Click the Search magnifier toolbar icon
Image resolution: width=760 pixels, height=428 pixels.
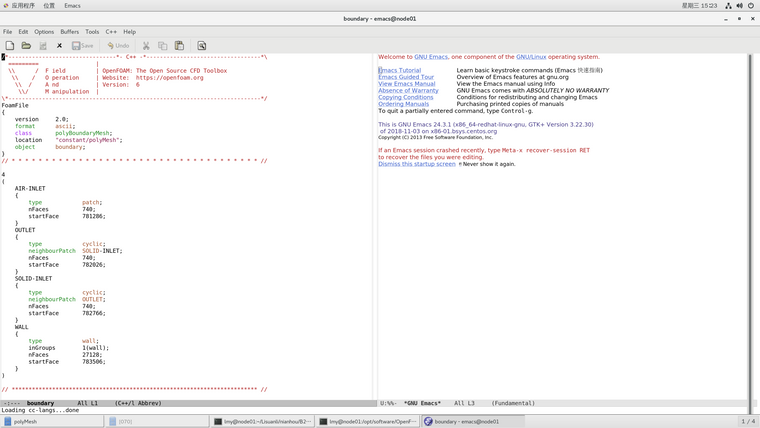point(201,46)
